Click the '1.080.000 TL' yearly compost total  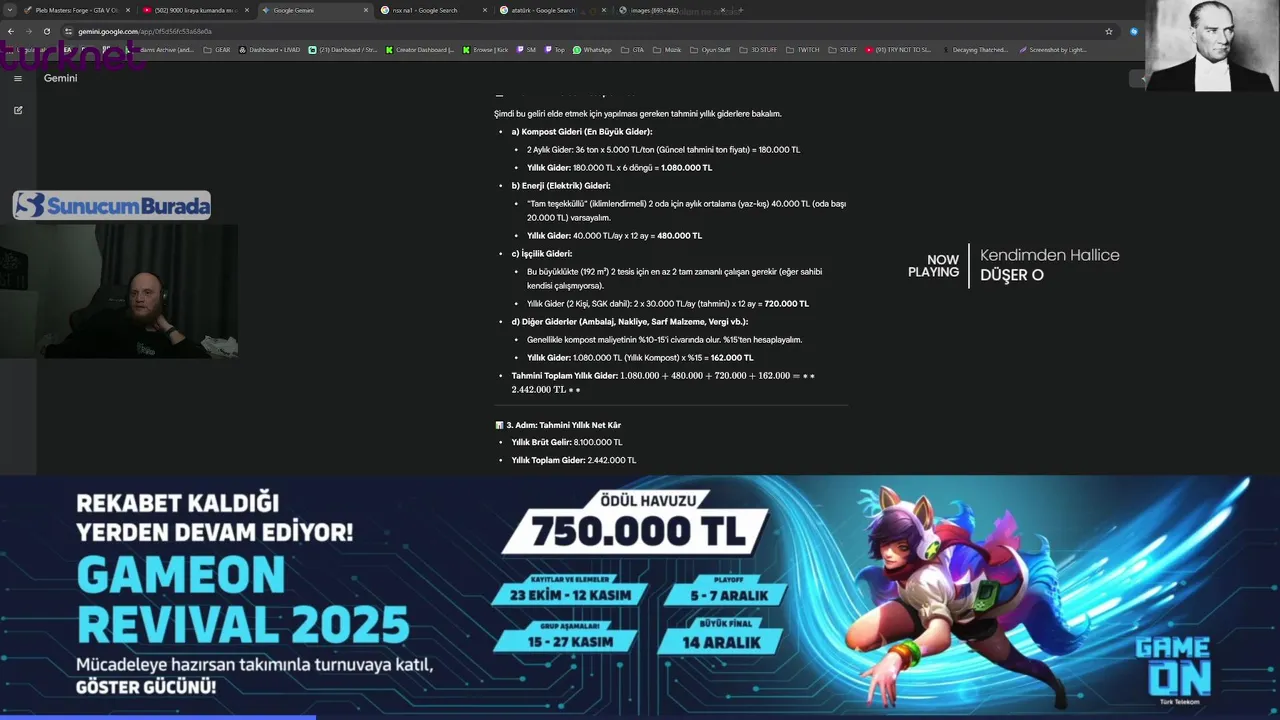[686, 168]
